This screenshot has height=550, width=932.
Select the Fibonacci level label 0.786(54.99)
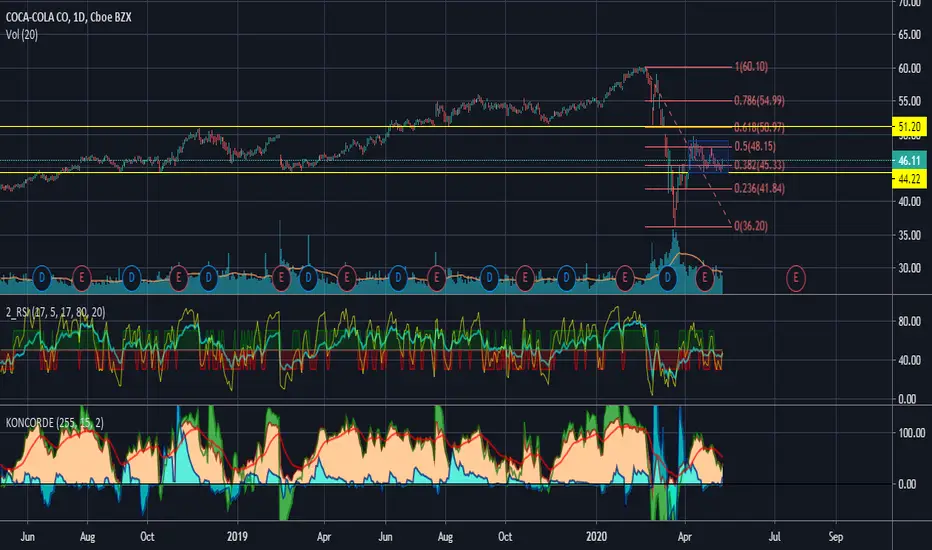click(x=759, y=100)
